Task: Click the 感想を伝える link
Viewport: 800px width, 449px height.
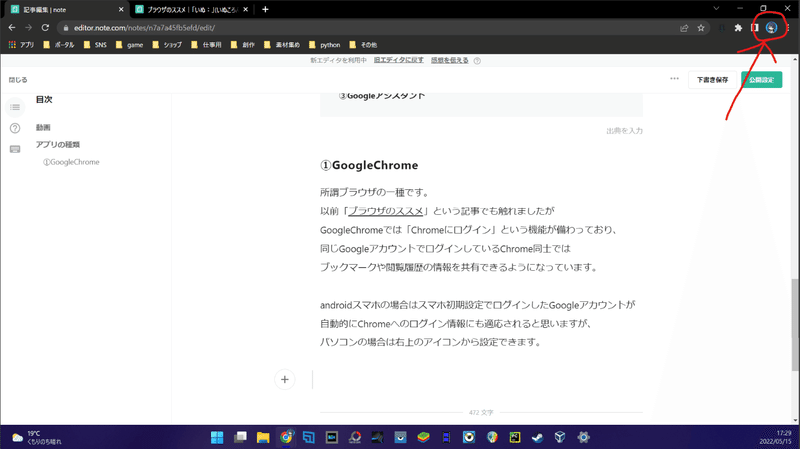Action: (449, 60)
